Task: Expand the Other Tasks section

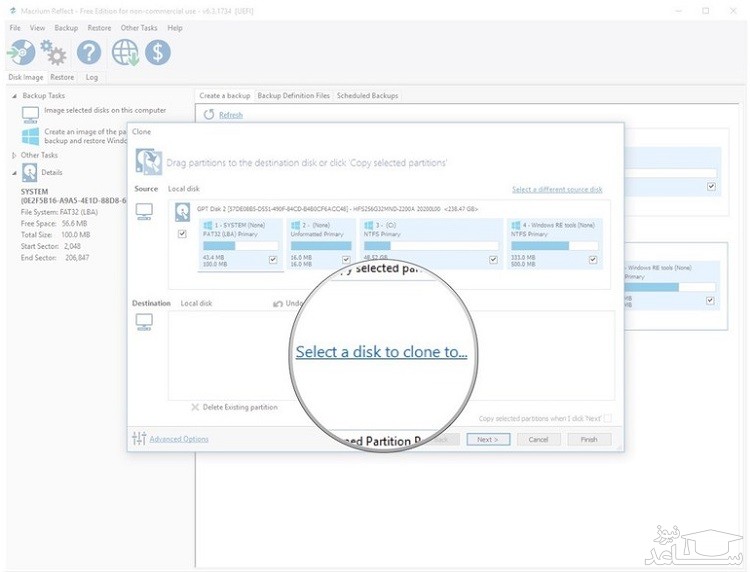Action: pos(14,155)
